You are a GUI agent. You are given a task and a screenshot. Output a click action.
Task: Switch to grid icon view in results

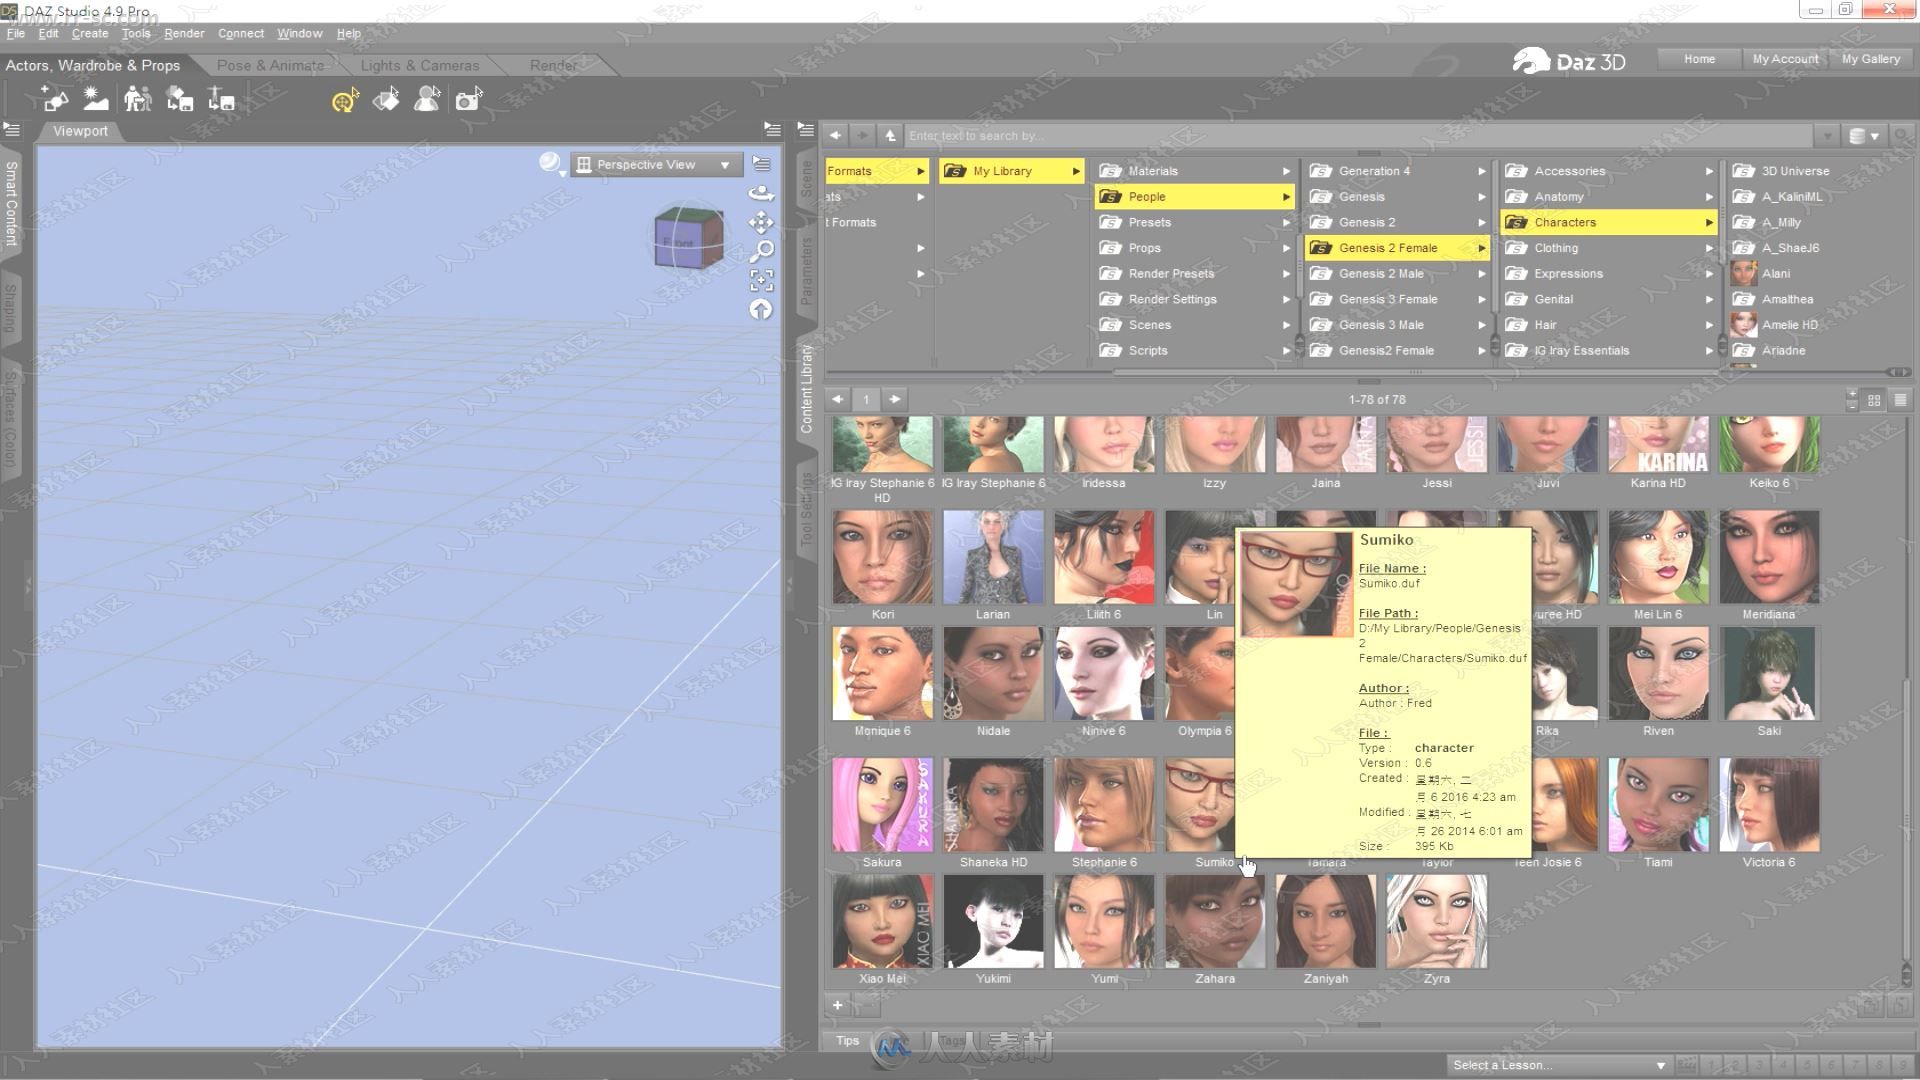point(1874,399)
